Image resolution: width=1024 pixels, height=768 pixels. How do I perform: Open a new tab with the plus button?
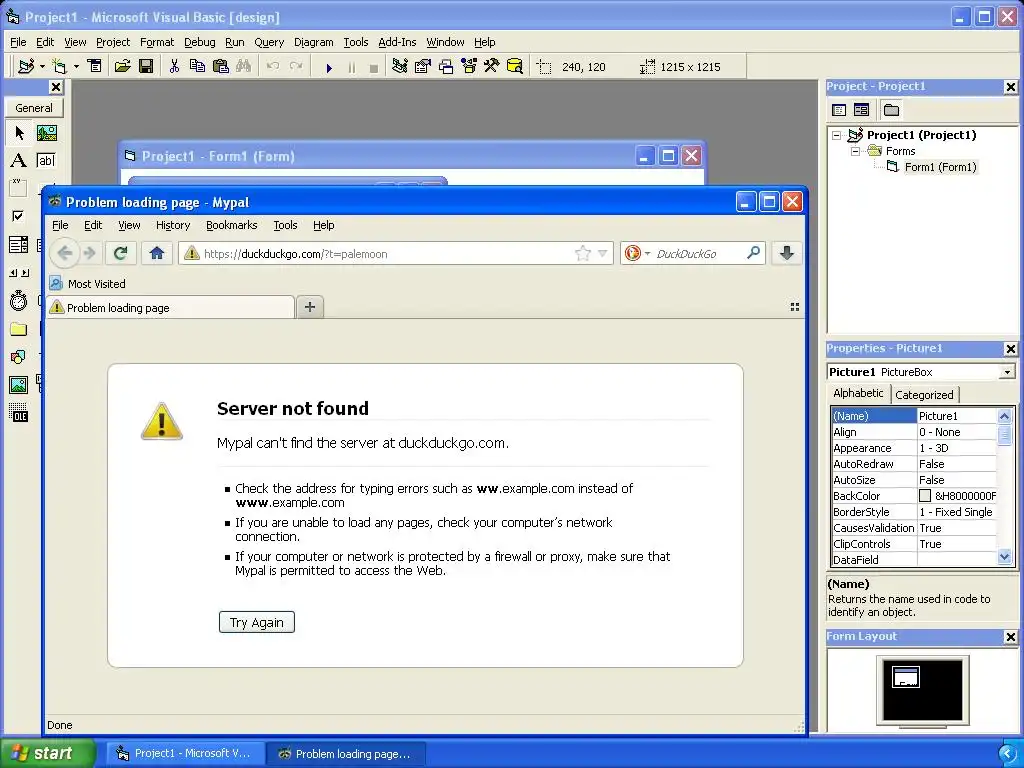tap(310, 307)
